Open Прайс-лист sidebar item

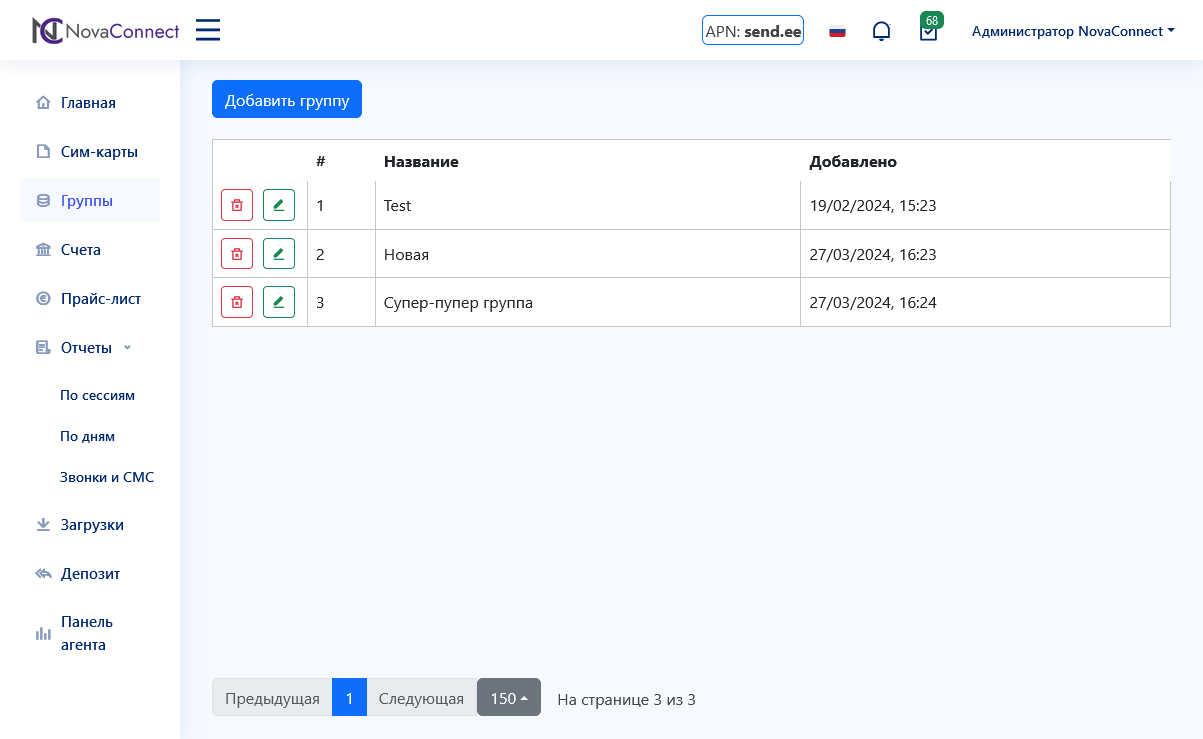point(100,298)
